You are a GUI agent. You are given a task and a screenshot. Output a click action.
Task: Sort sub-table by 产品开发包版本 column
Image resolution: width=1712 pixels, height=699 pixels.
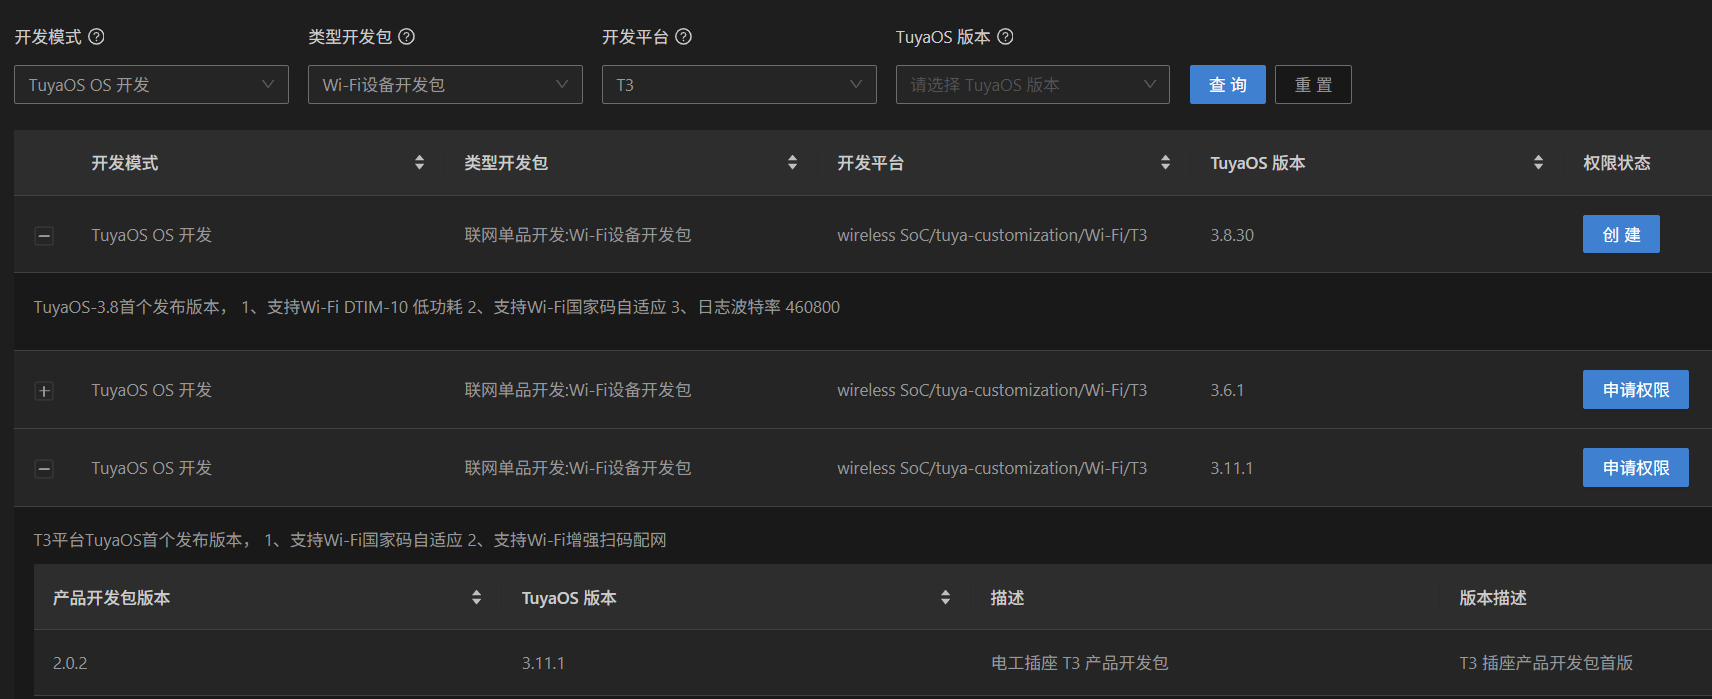476,598
